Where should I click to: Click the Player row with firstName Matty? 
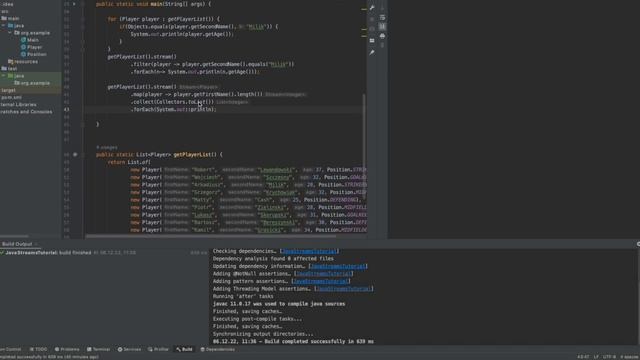[245, 200]
